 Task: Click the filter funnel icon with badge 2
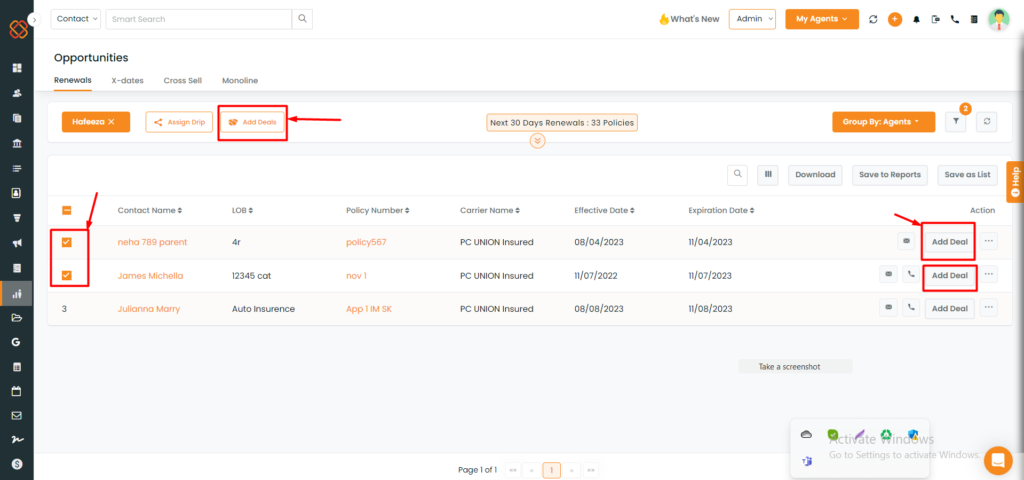955,121
